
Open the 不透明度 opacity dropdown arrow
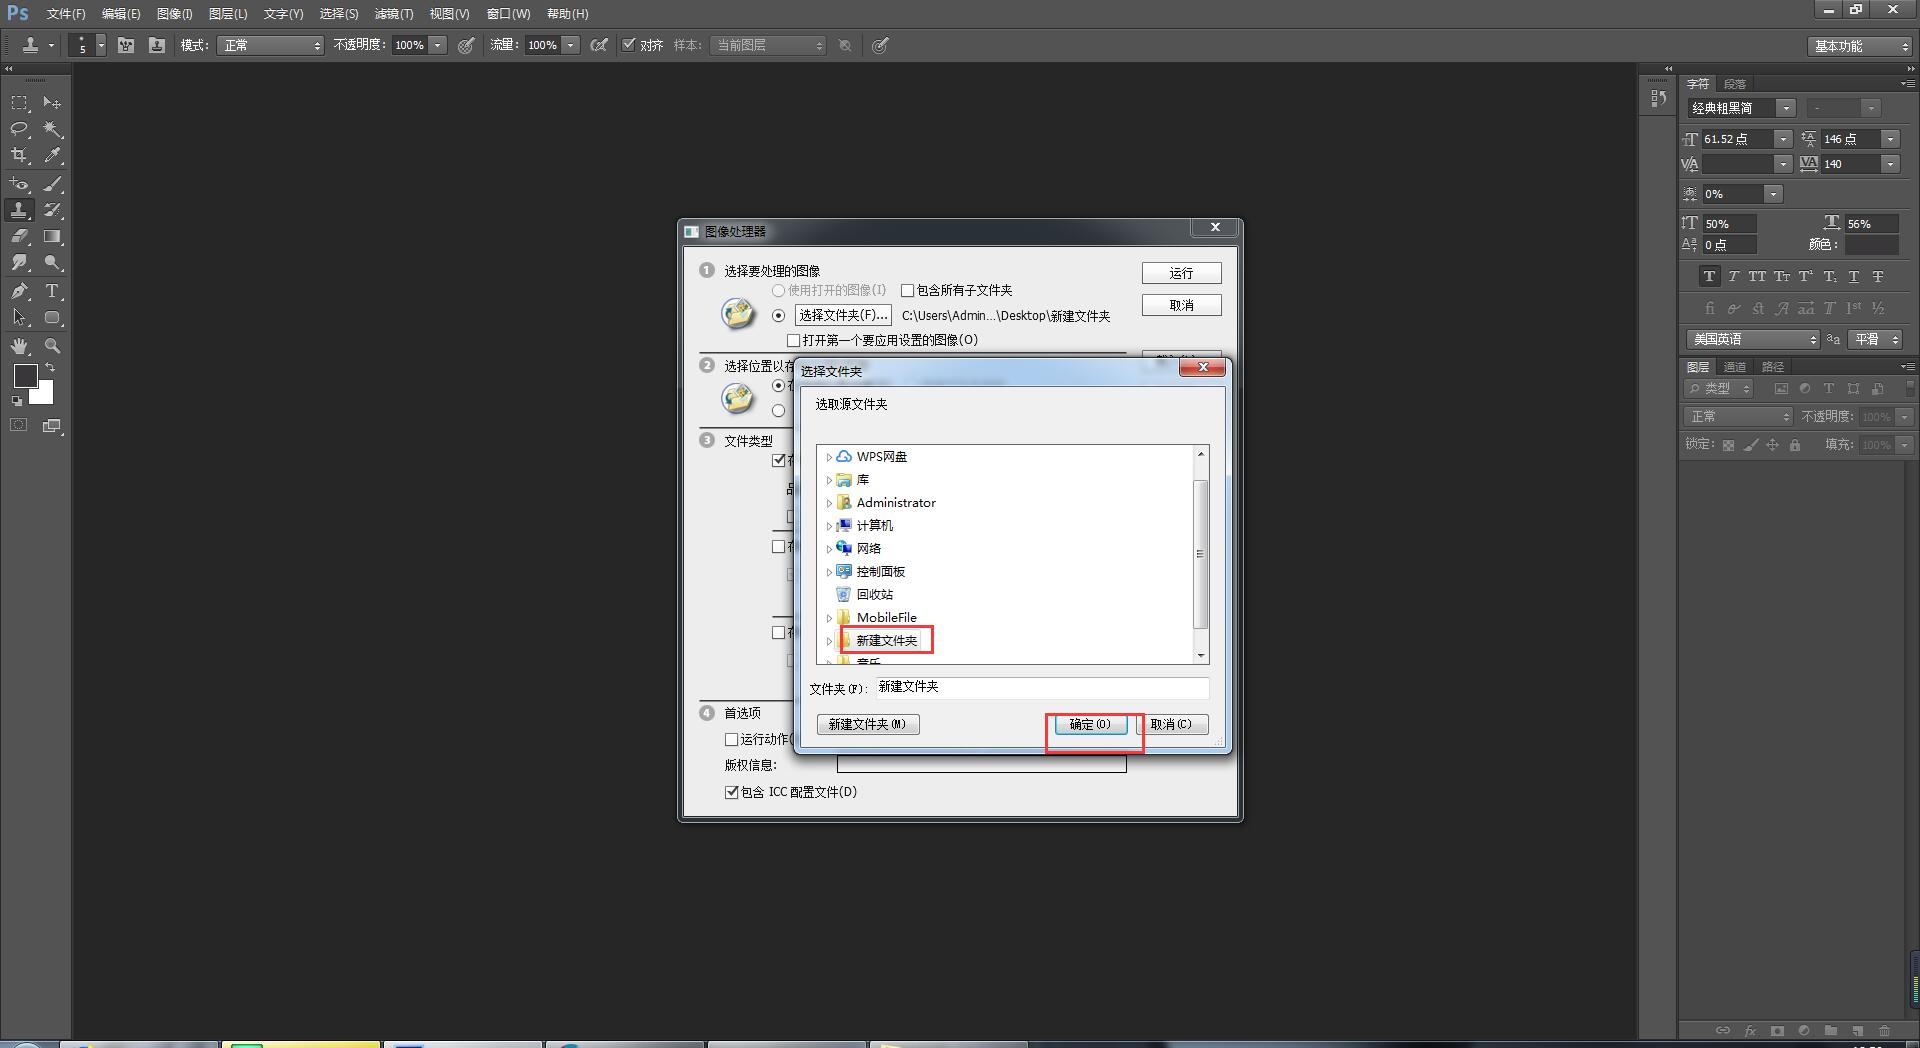(438, 45)
